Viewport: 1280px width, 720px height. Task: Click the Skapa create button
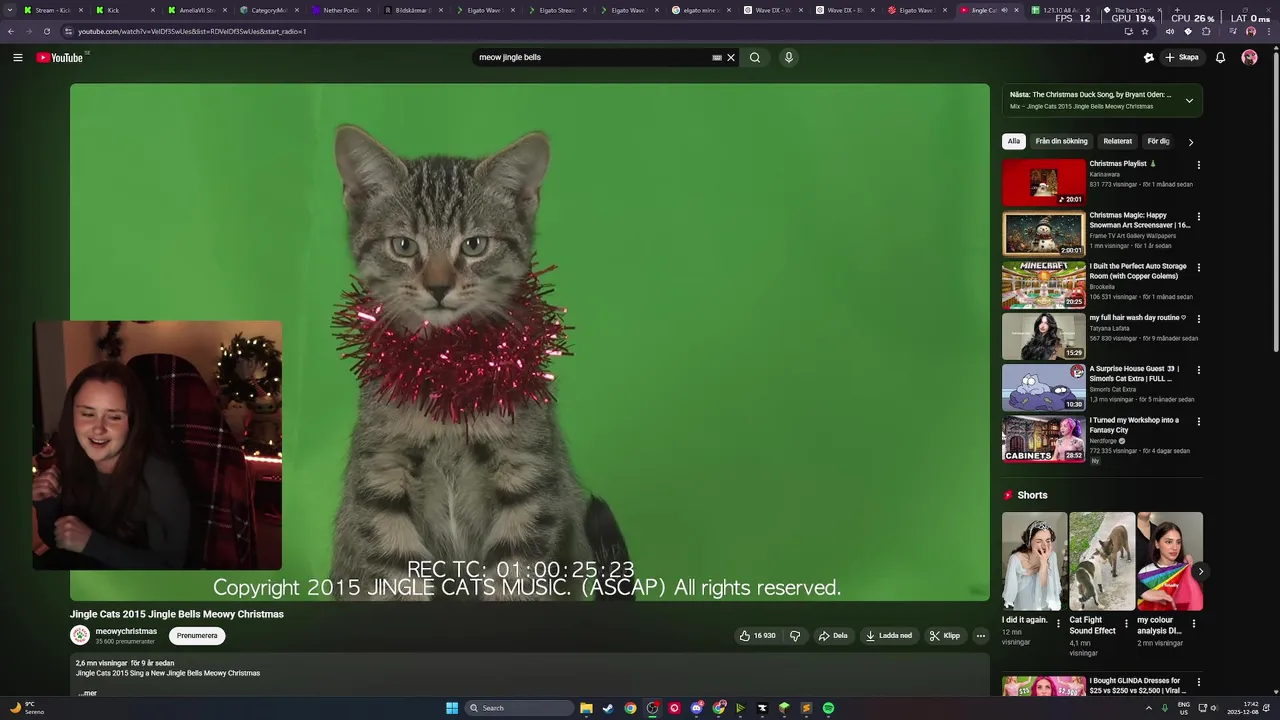coord(1182,57)
